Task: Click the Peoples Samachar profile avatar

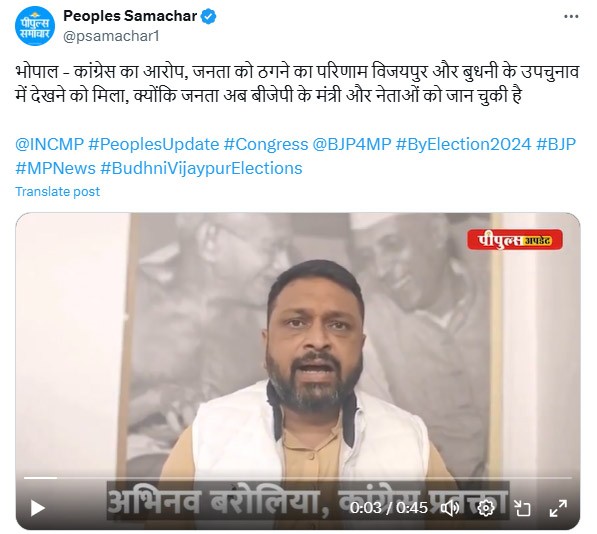Action: 35,26
